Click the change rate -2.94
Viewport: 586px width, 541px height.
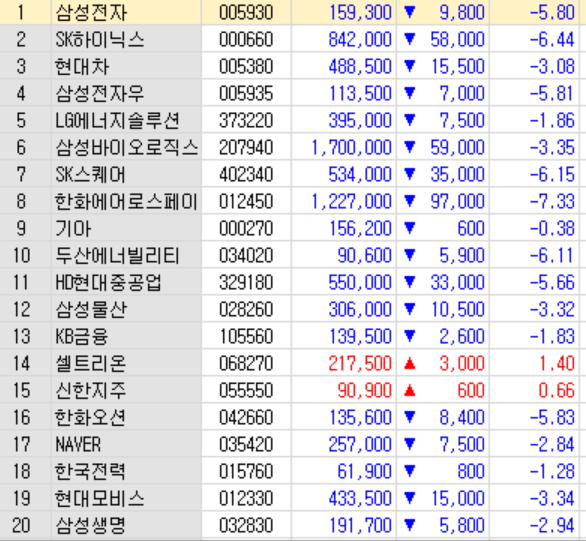[x=552, y=525]
